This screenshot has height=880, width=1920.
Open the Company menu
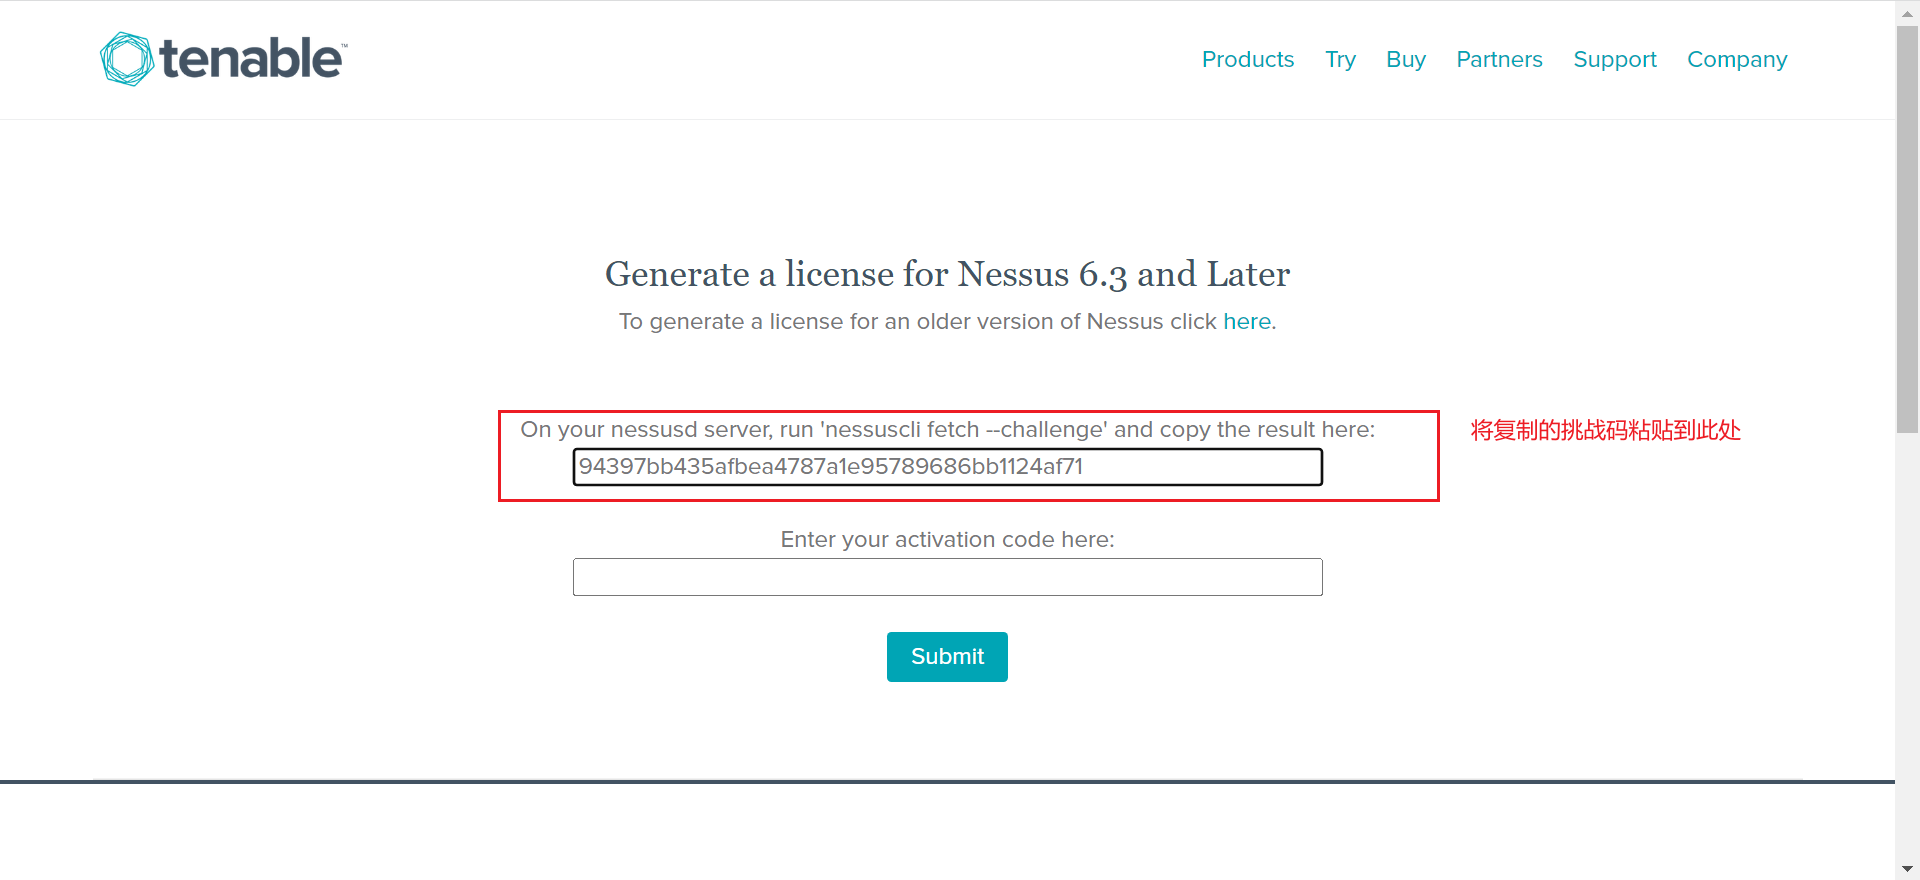click(1737, 59)
